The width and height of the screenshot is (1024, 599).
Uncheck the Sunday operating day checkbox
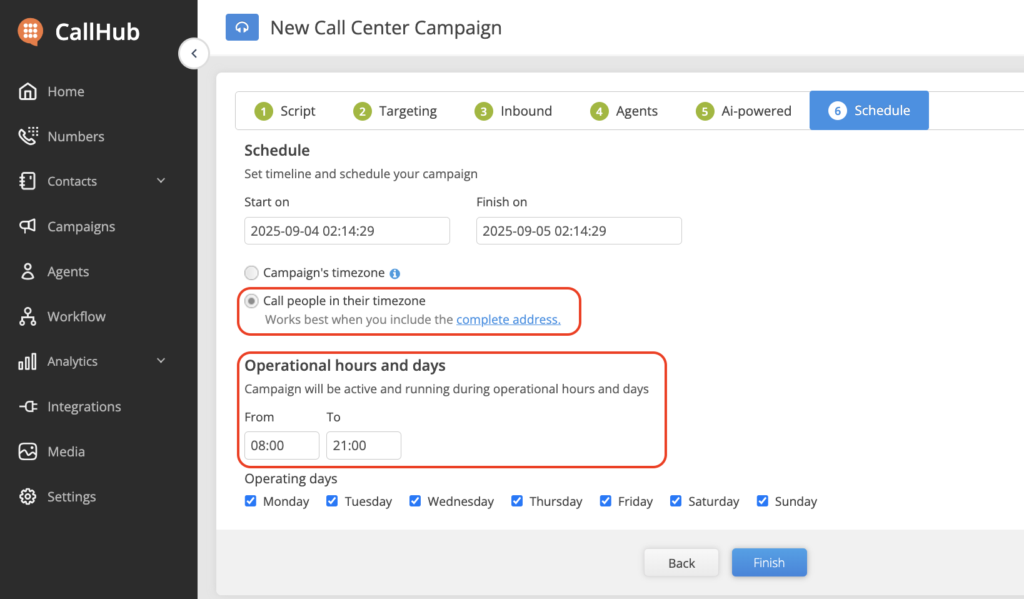point(763,501)
